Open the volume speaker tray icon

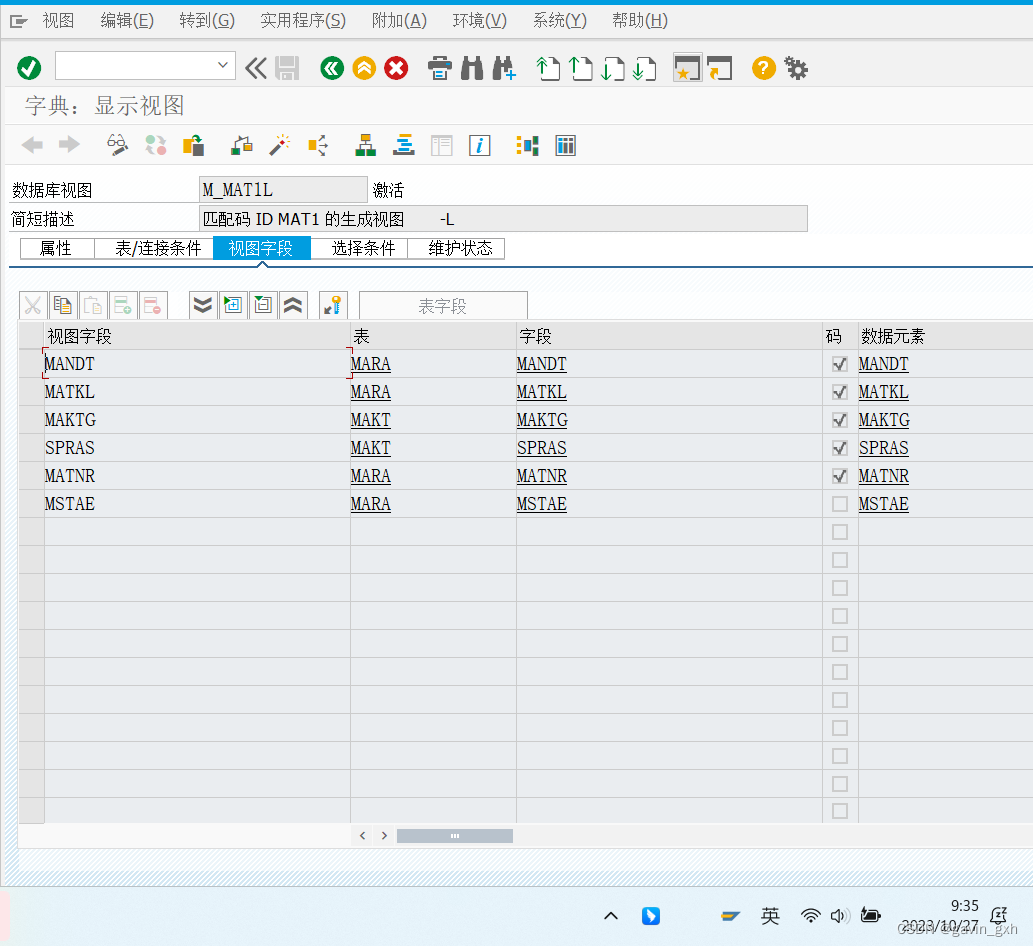[839, 916]
